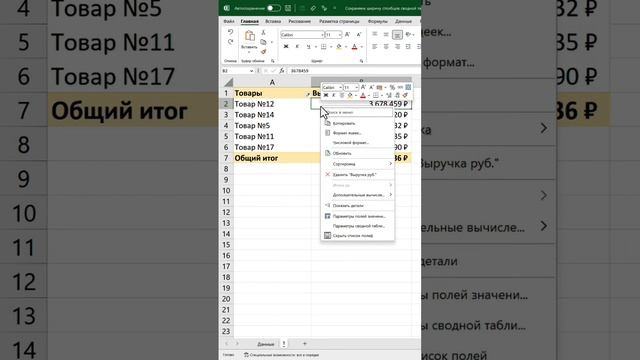The image size is (640, 360).
Task: Open the Товары filter dropdown in cell A1
Action: [308, 94]
